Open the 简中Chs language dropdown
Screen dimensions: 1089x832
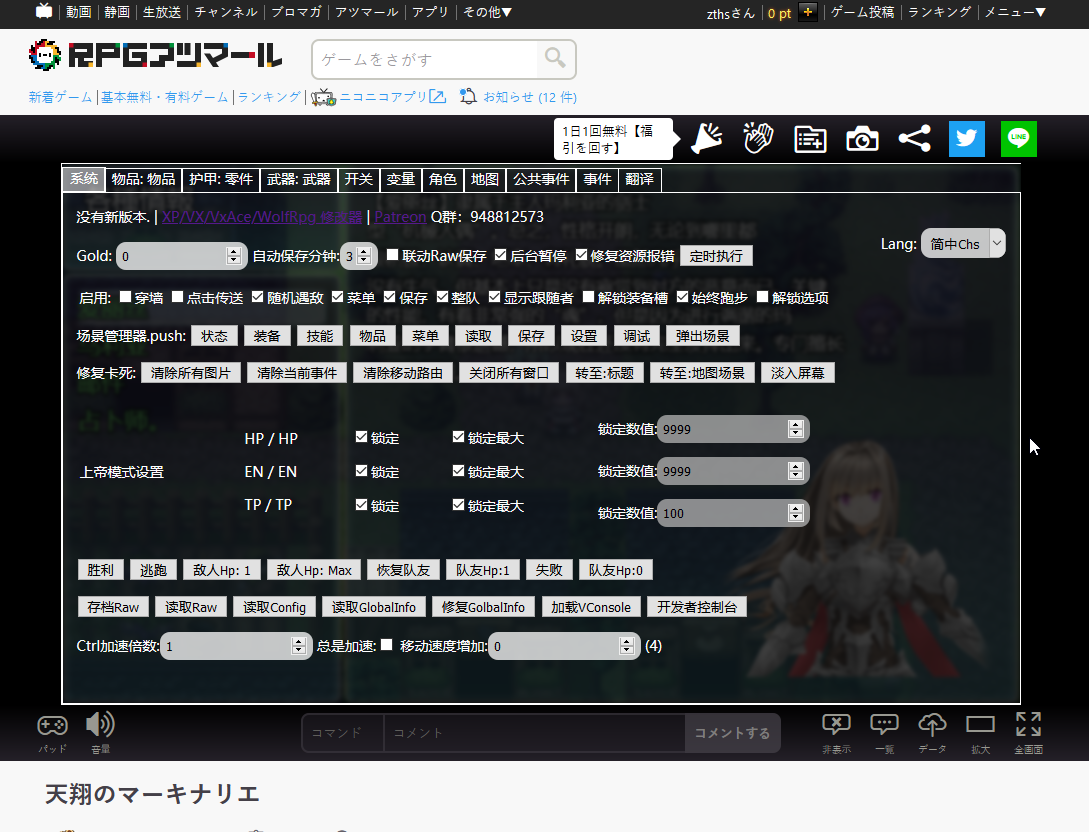[963, 243]
